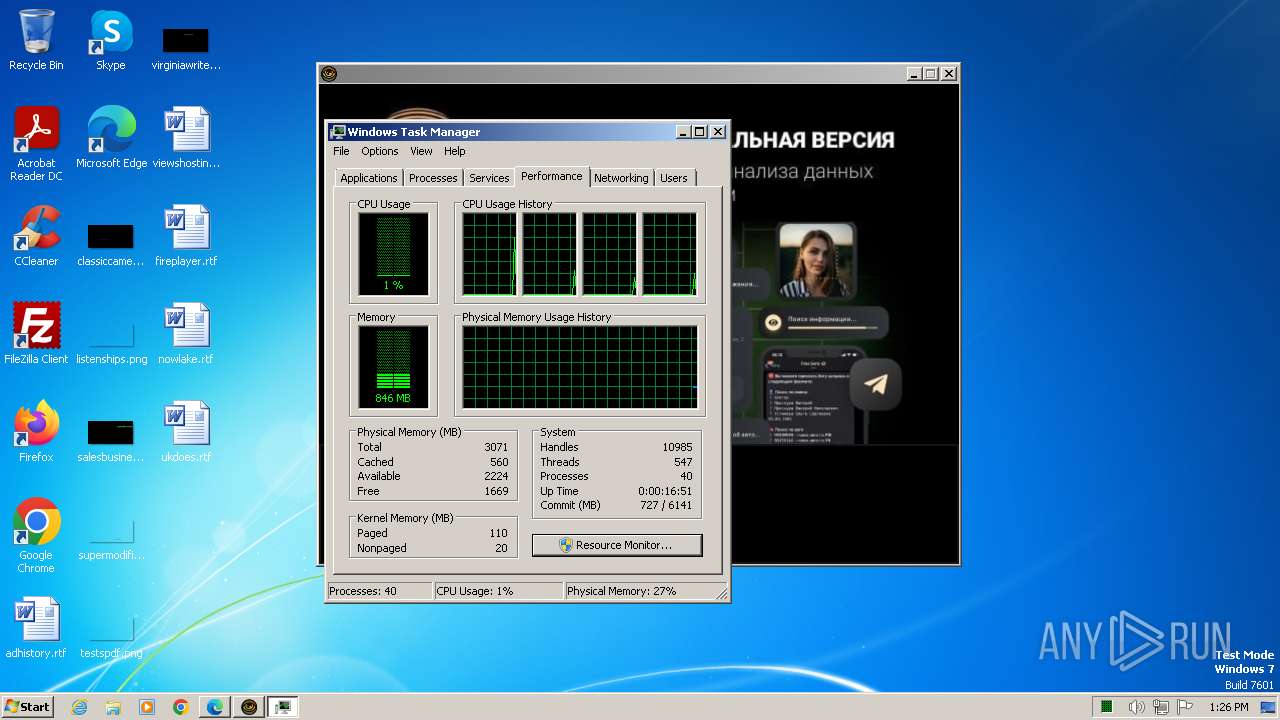Select classiccame file icon on desktop
The height and width of the screenshot is (720, 1280).
coord(110,246)
